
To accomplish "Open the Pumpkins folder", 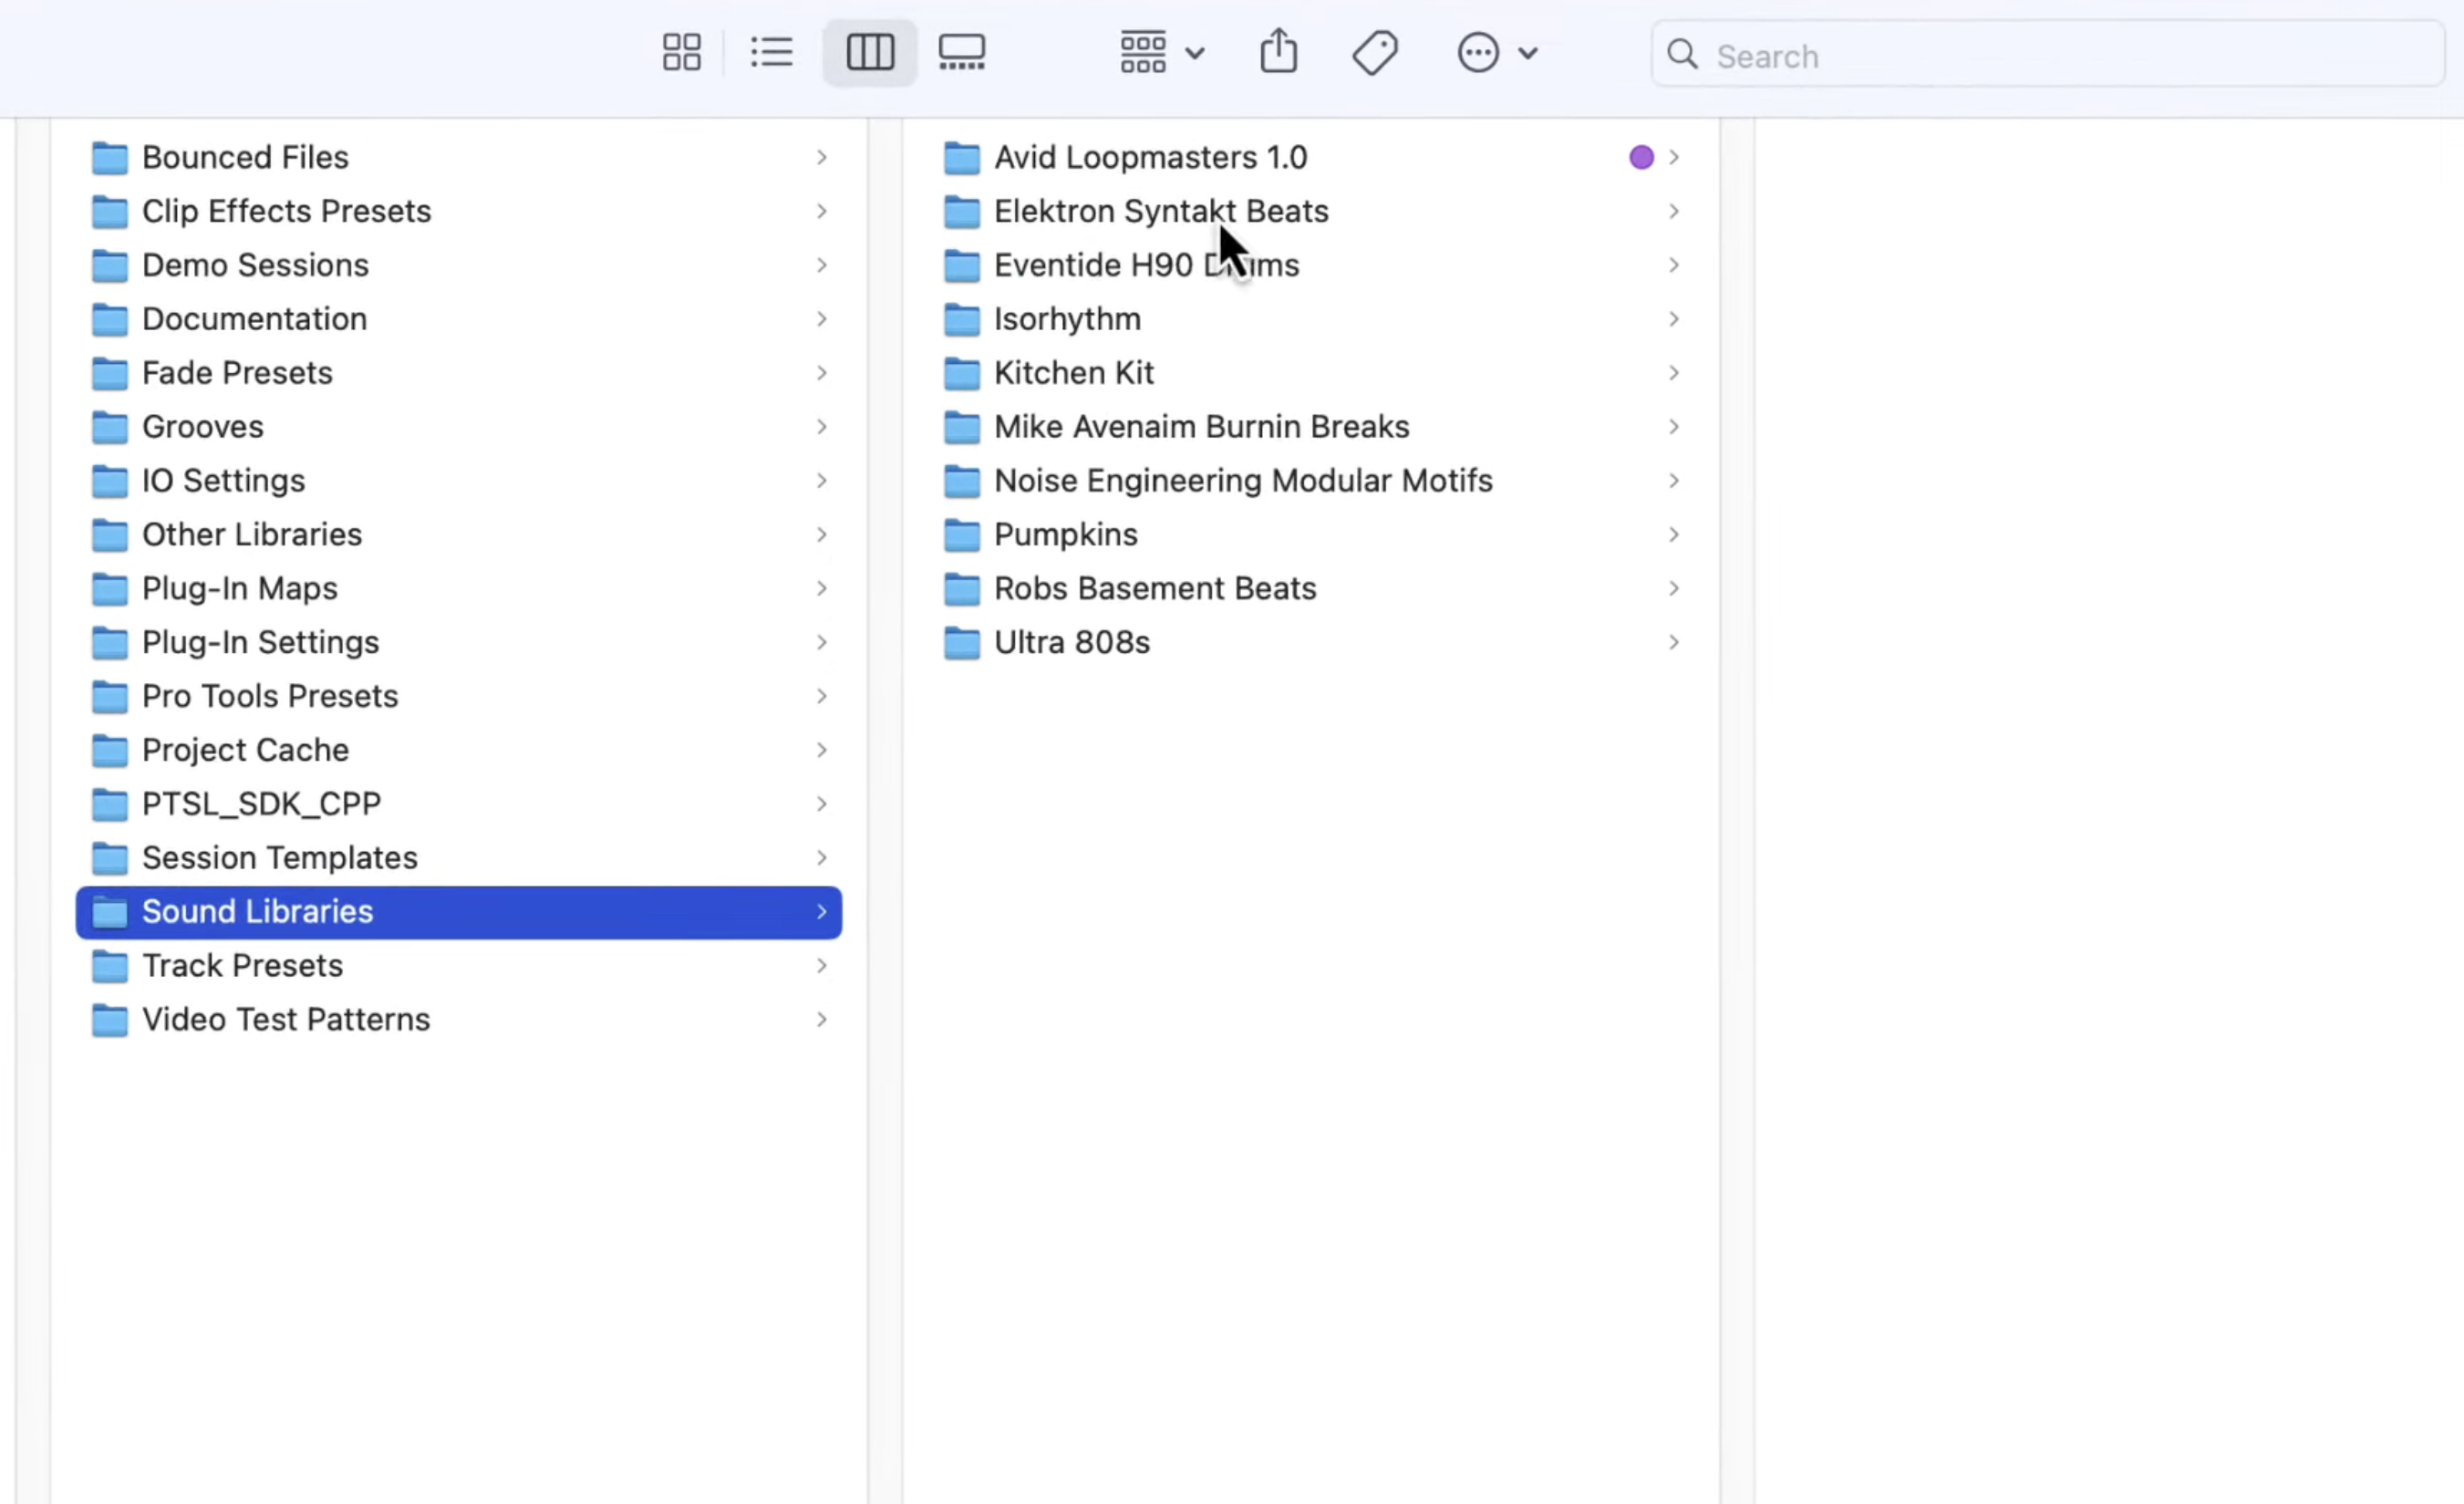I will point(1065,534).
